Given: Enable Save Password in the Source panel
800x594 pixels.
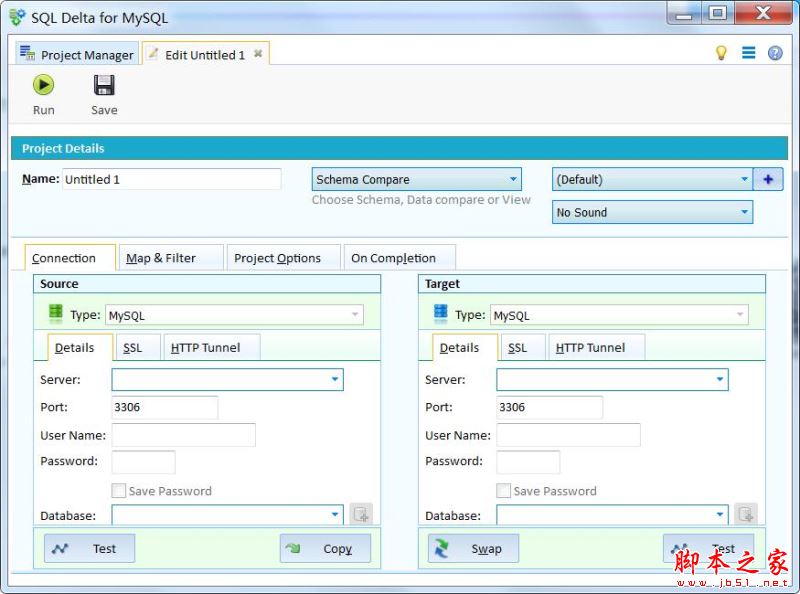Looking at the screenshot, I should [118, 491].
